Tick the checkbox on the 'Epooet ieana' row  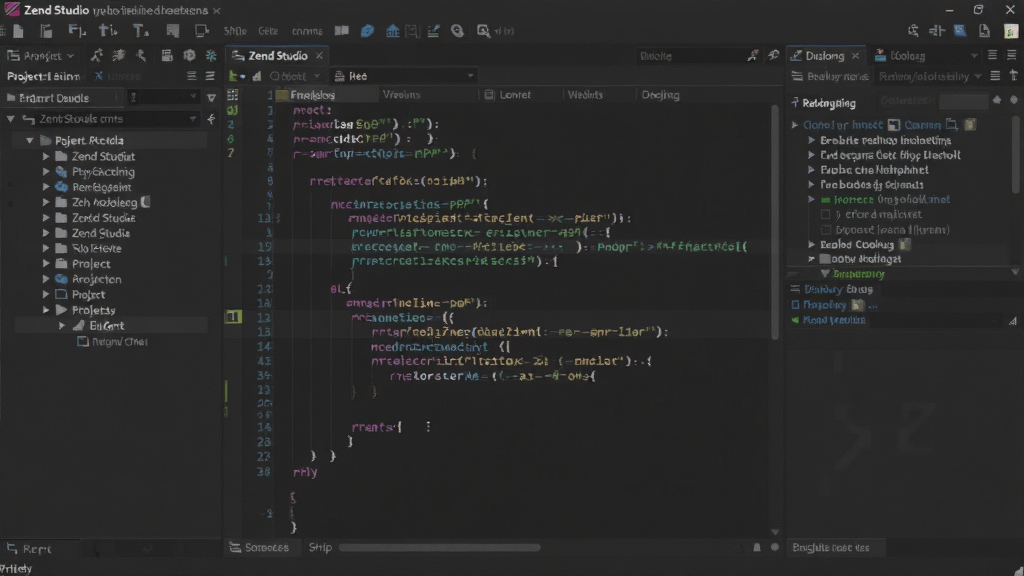coord(825,230)
